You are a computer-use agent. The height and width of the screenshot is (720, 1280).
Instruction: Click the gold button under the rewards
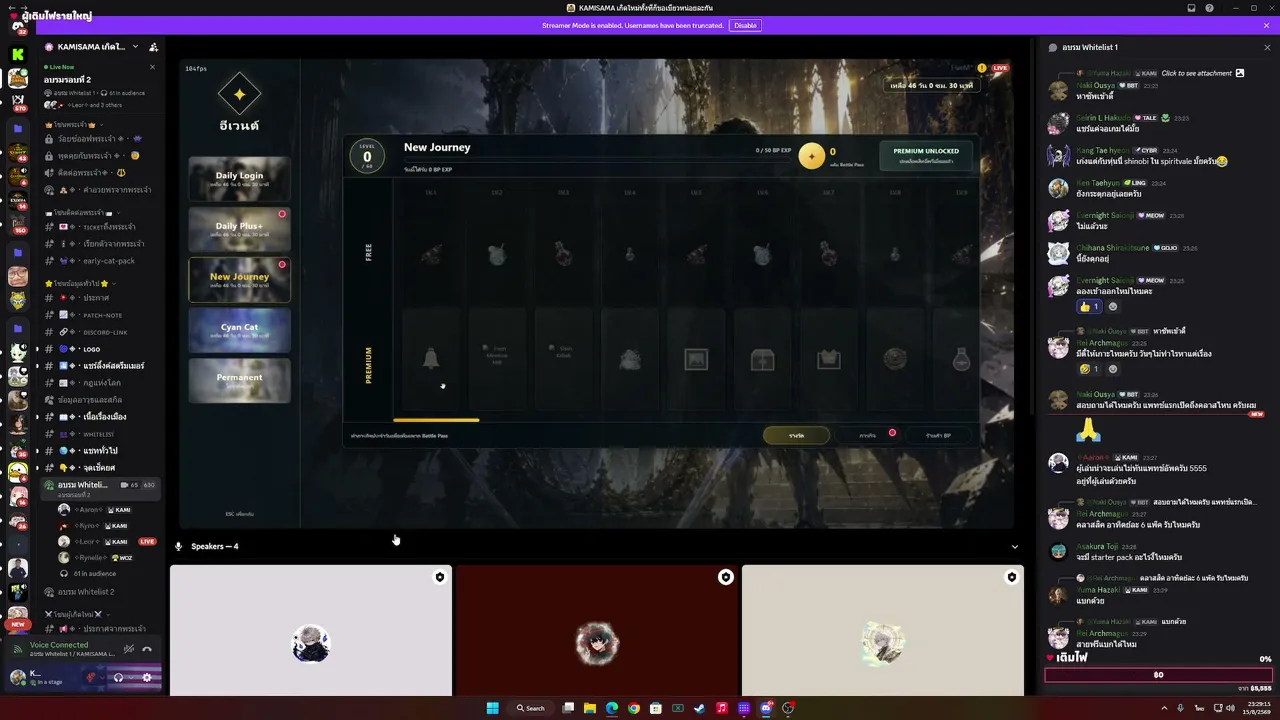tap(796, 435)
